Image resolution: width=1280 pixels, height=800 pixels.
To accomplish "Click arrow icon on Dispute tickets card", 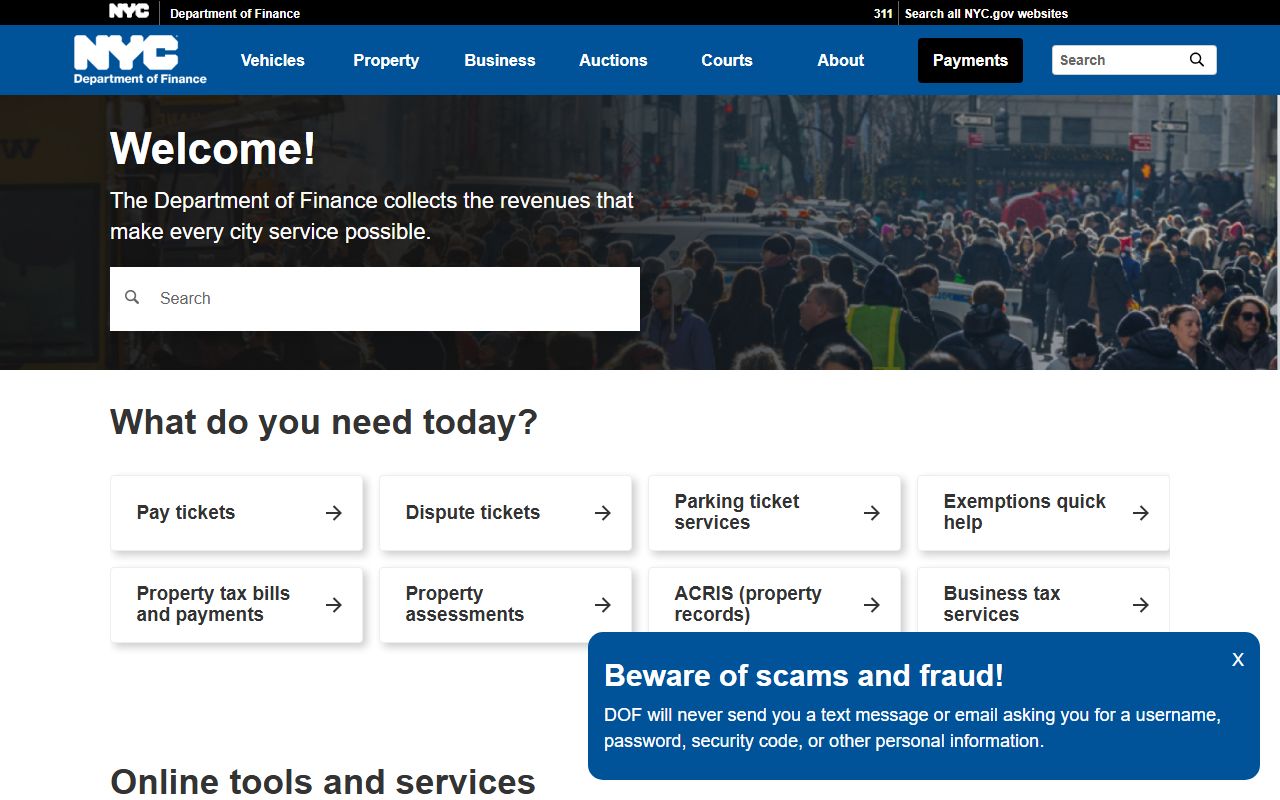I will click(603, 513).
